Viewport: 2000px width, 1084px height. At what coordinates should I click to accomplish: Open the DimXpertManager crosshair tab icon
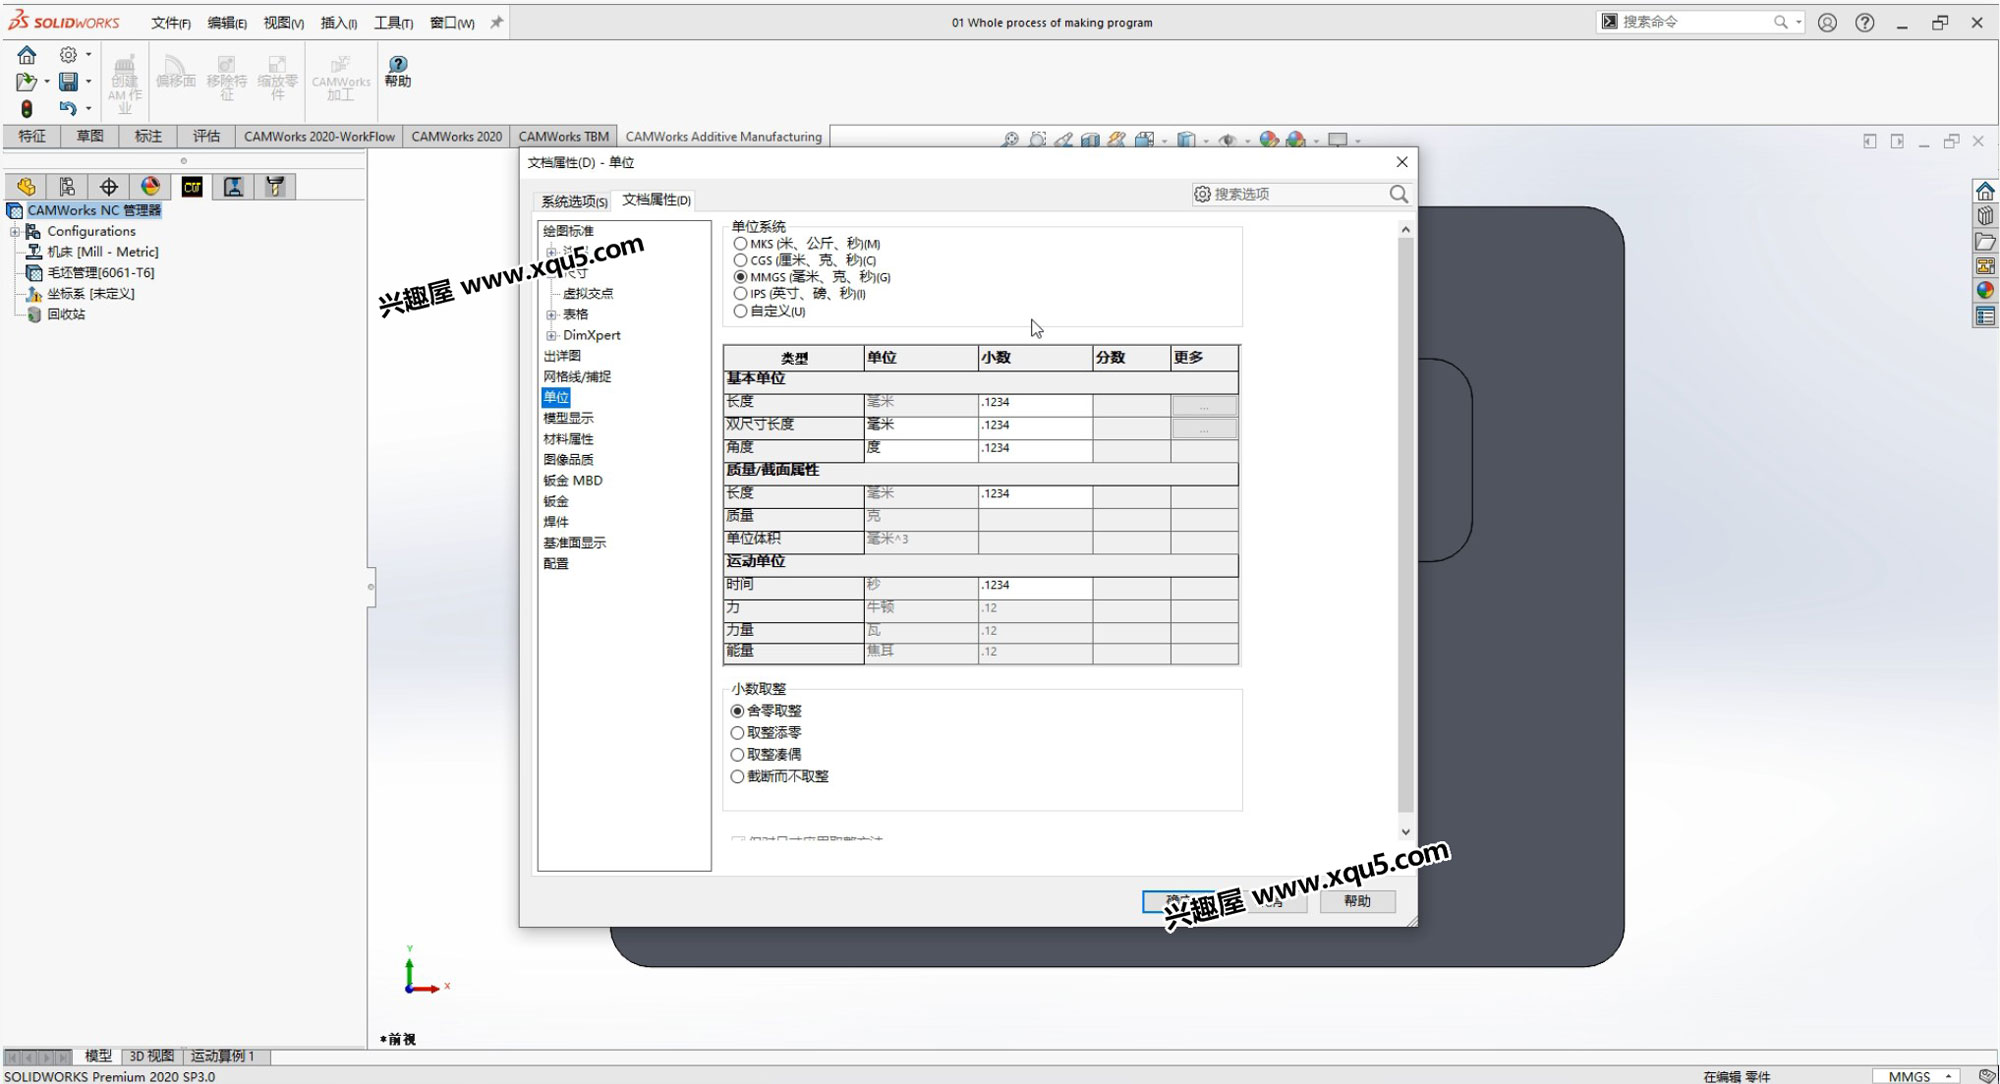(x=109, y=186)
